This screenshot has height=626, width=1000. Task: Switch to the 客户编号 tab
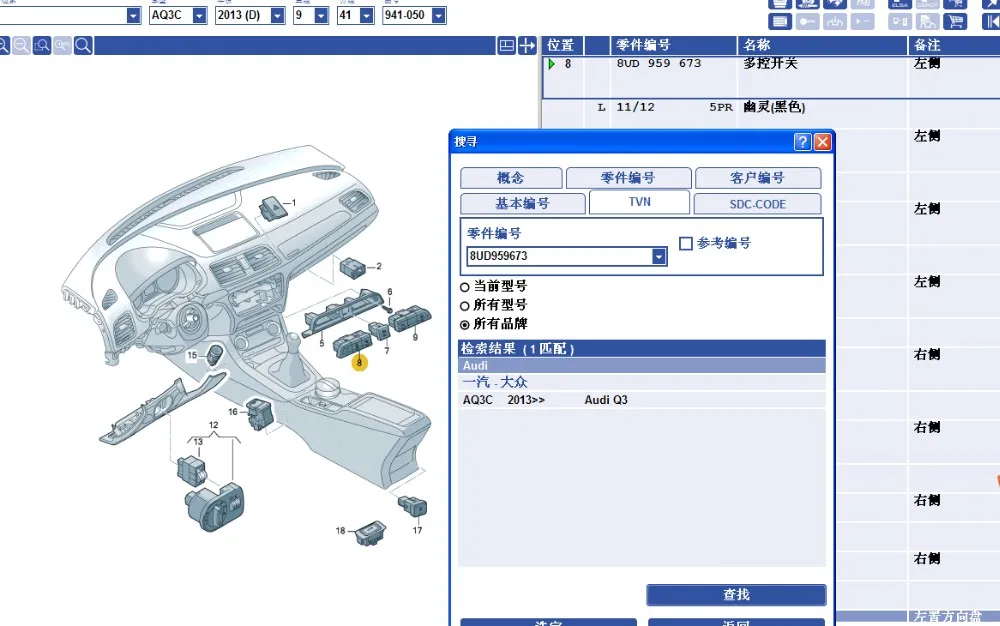point(758,178)
